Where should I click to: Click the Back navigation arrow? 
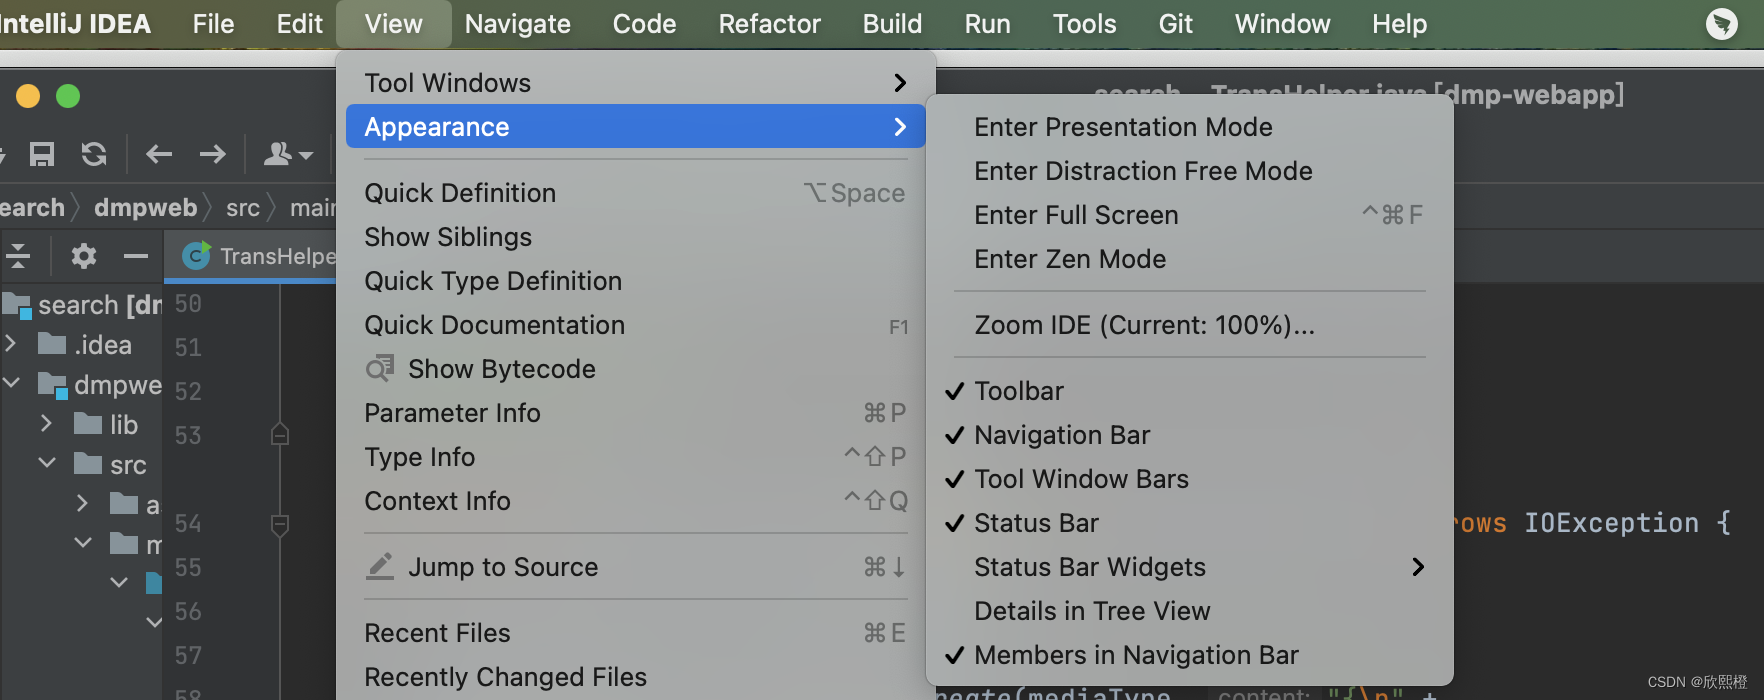[159, 154]
